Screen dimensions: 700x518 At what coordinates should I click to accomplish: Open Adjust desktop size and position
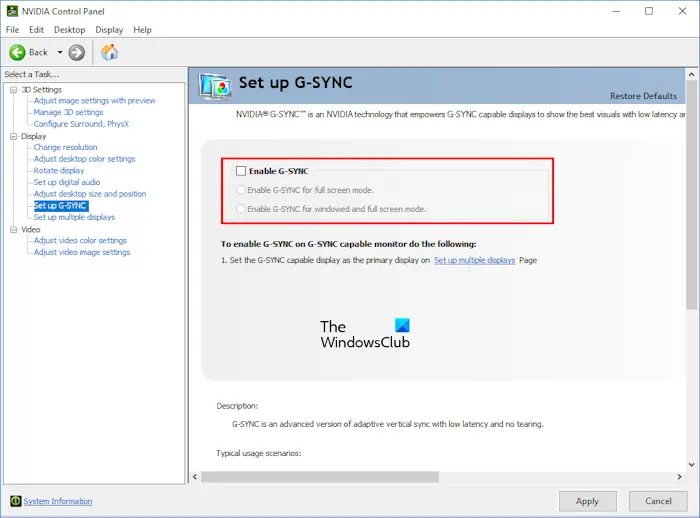pos(90,194)
